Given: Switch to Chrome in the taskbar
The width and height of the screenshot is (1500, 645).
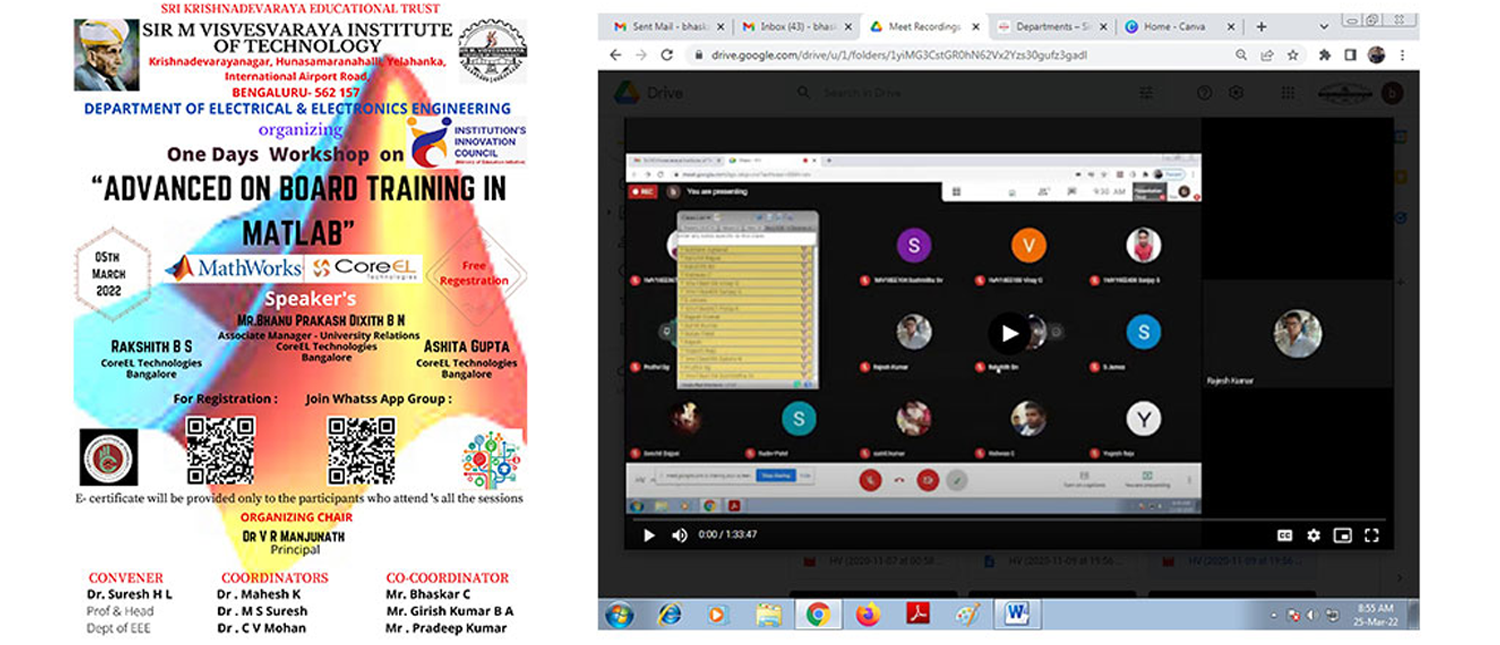Looking at the screenshot, I should pos(818,614).
